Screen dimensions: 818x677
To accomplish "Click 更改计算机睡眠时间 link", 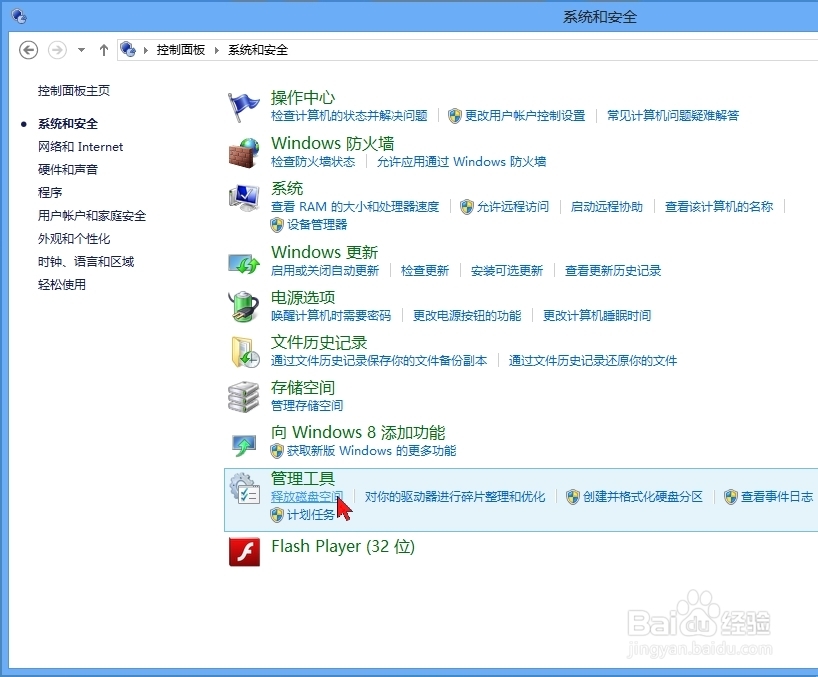I will point(597,316).
